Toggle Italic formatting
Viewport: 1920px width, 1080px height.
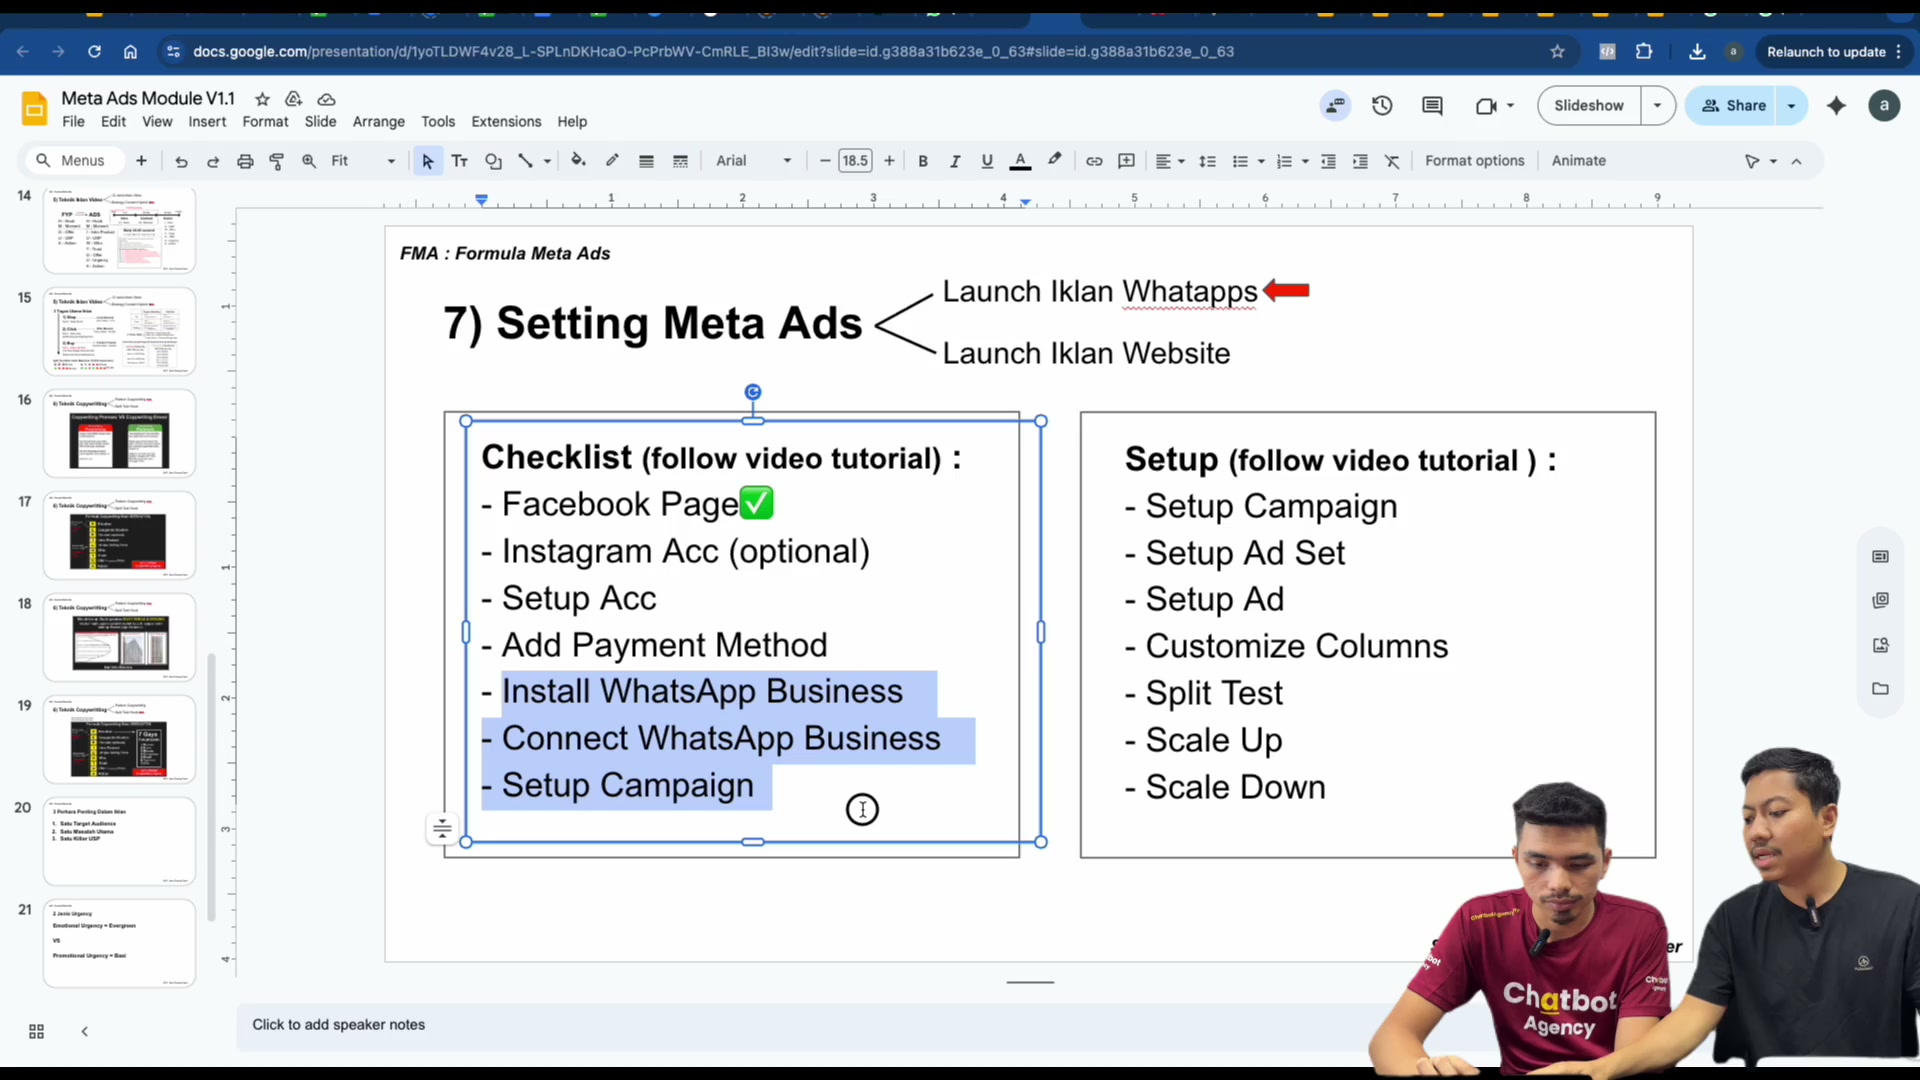click(955, 161)
